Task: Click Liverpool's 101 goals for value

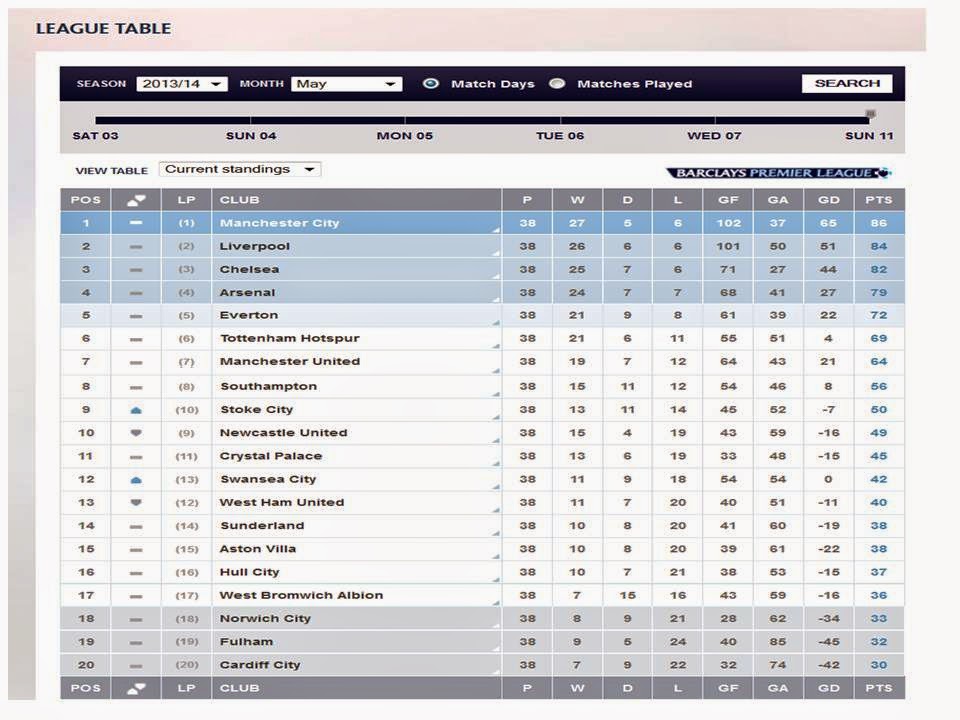Action: tap(728, 246)
